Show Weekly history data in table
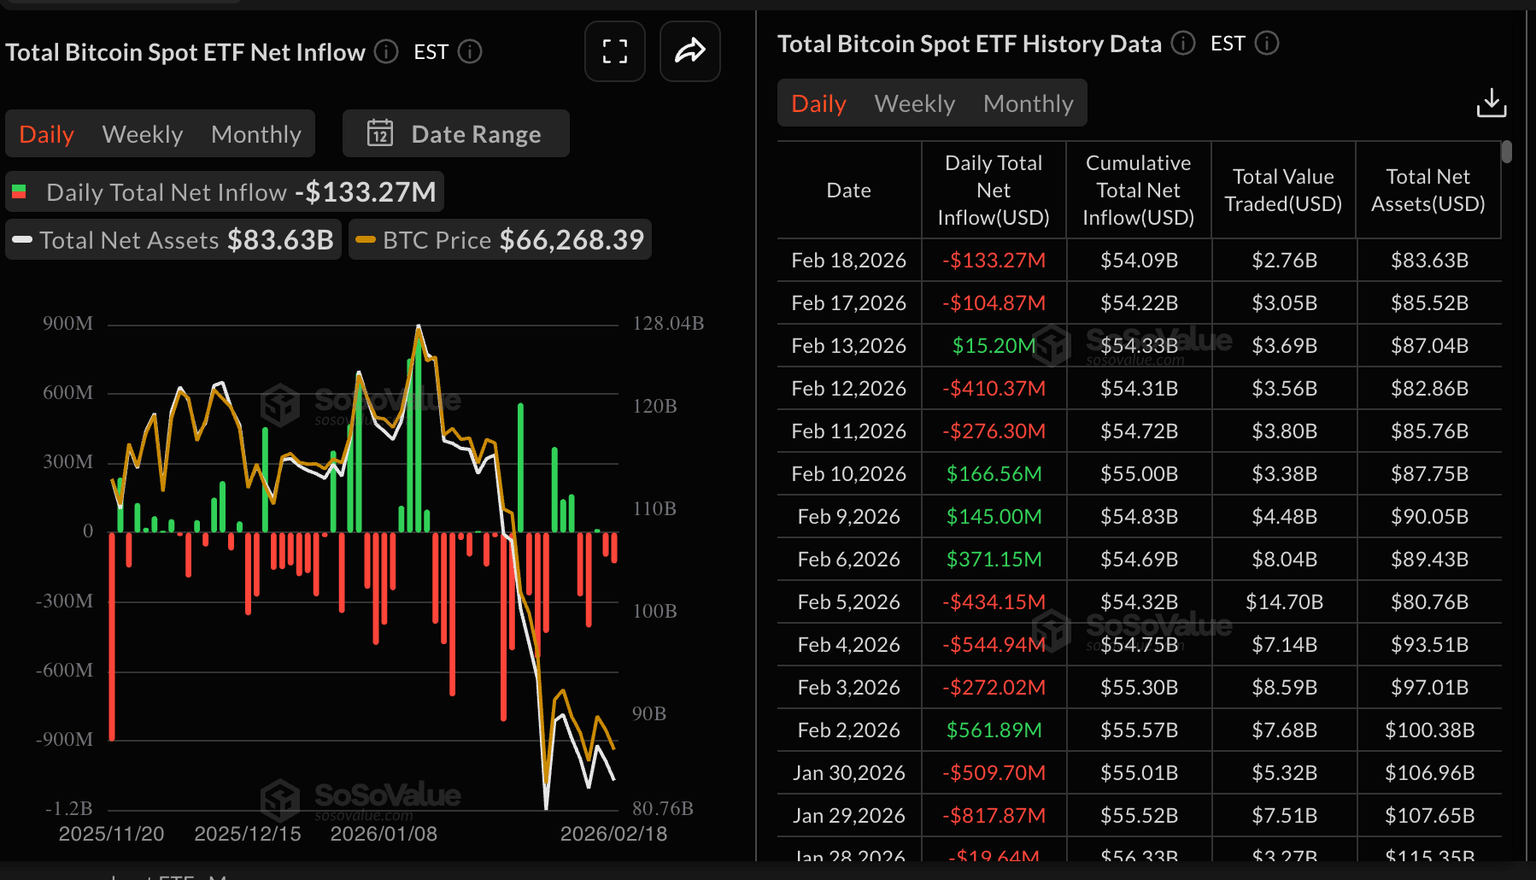1536x880 pixels. (x=914, y=104)
